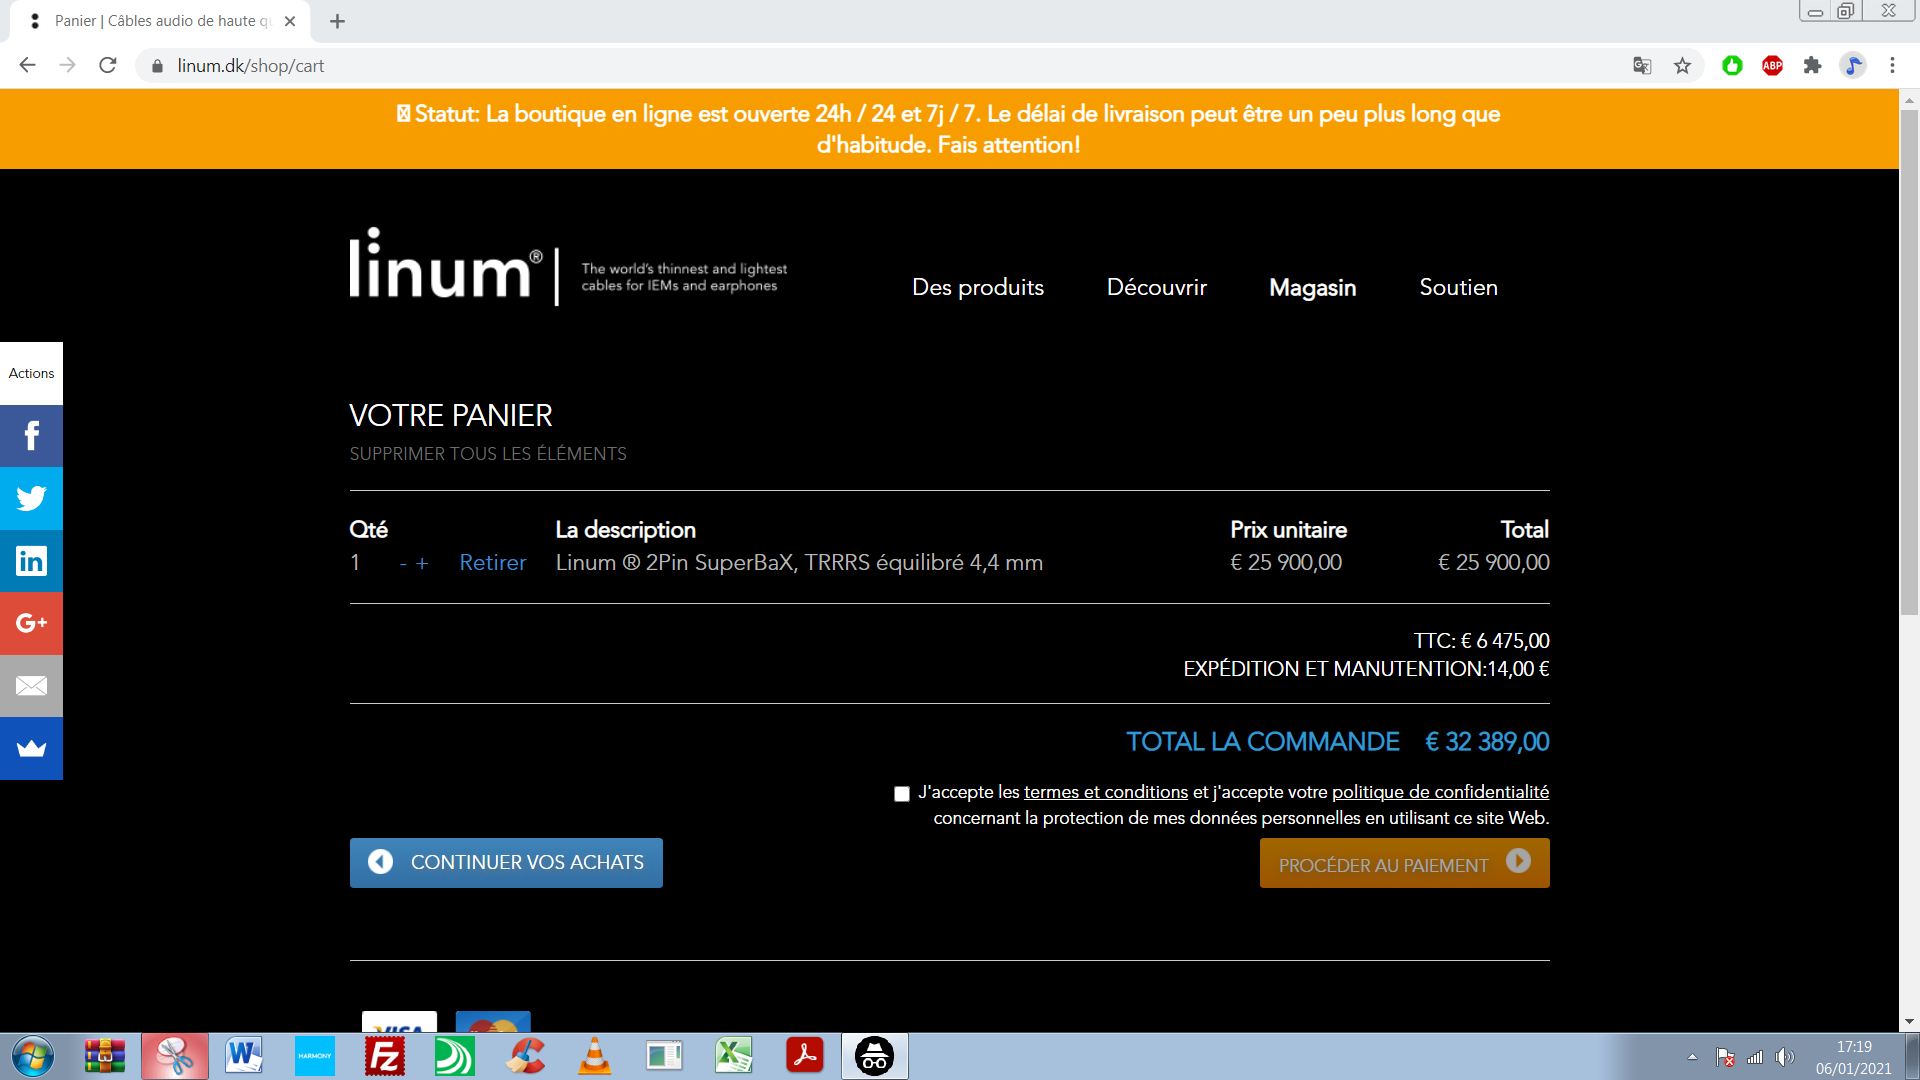Click the crown icon in sidebar
The width and height of the screenshot is (1920, 1080).
[x=31, y=748]
